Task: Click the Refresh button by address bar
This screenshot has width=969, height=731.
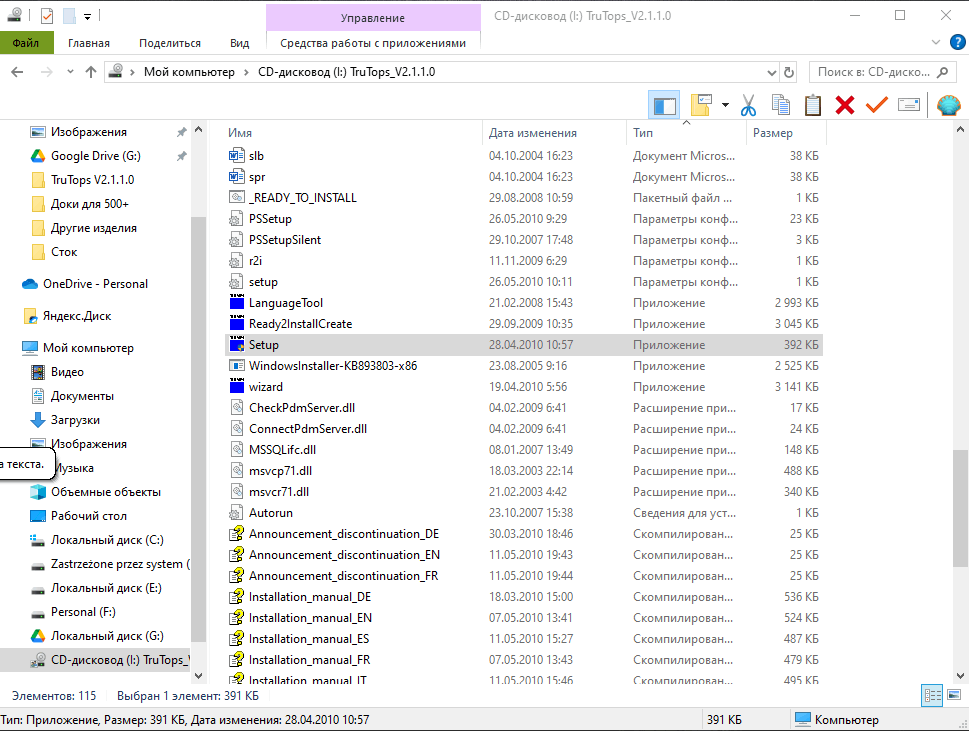Action: pyautogui.click(x=789, y=72)
